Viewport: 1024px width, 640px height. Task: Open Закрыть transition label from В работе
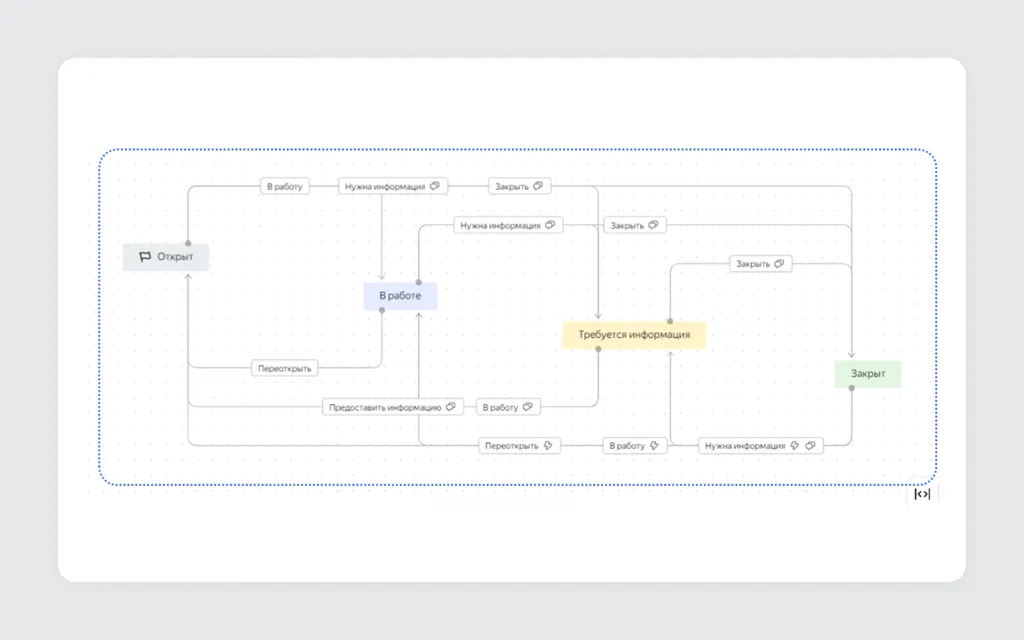click(x=635, y=225)
